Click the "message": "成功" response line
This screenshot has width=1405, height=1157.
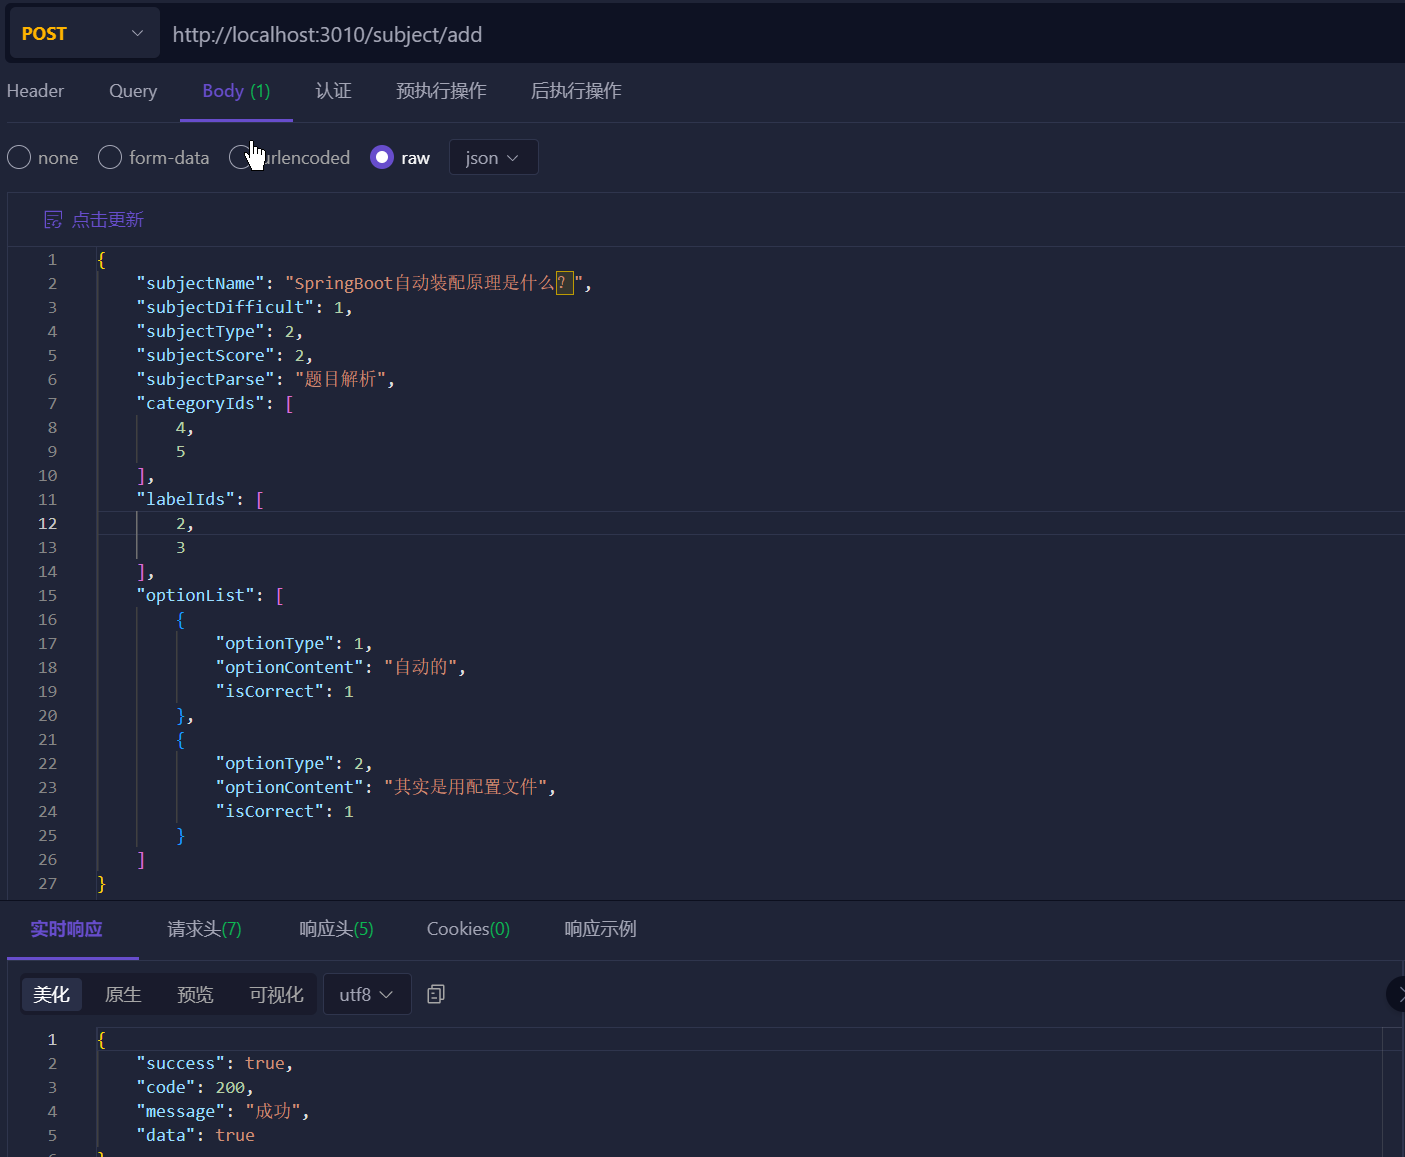coord(223,1111)
